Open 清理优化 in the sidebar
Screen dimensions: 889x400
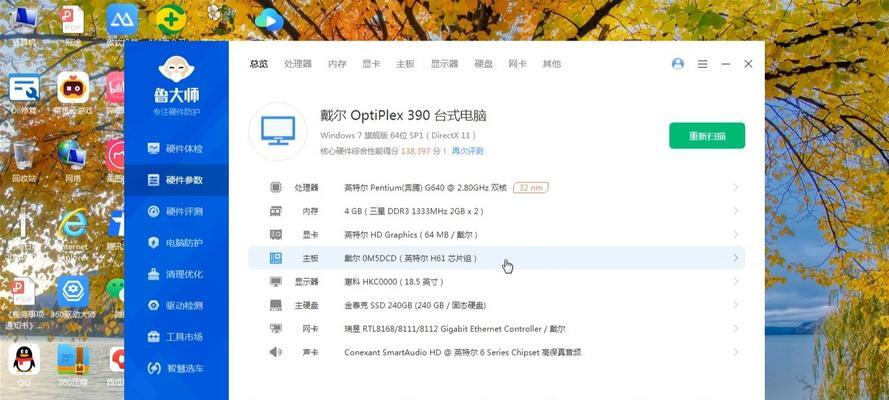[x=176, y=274]
